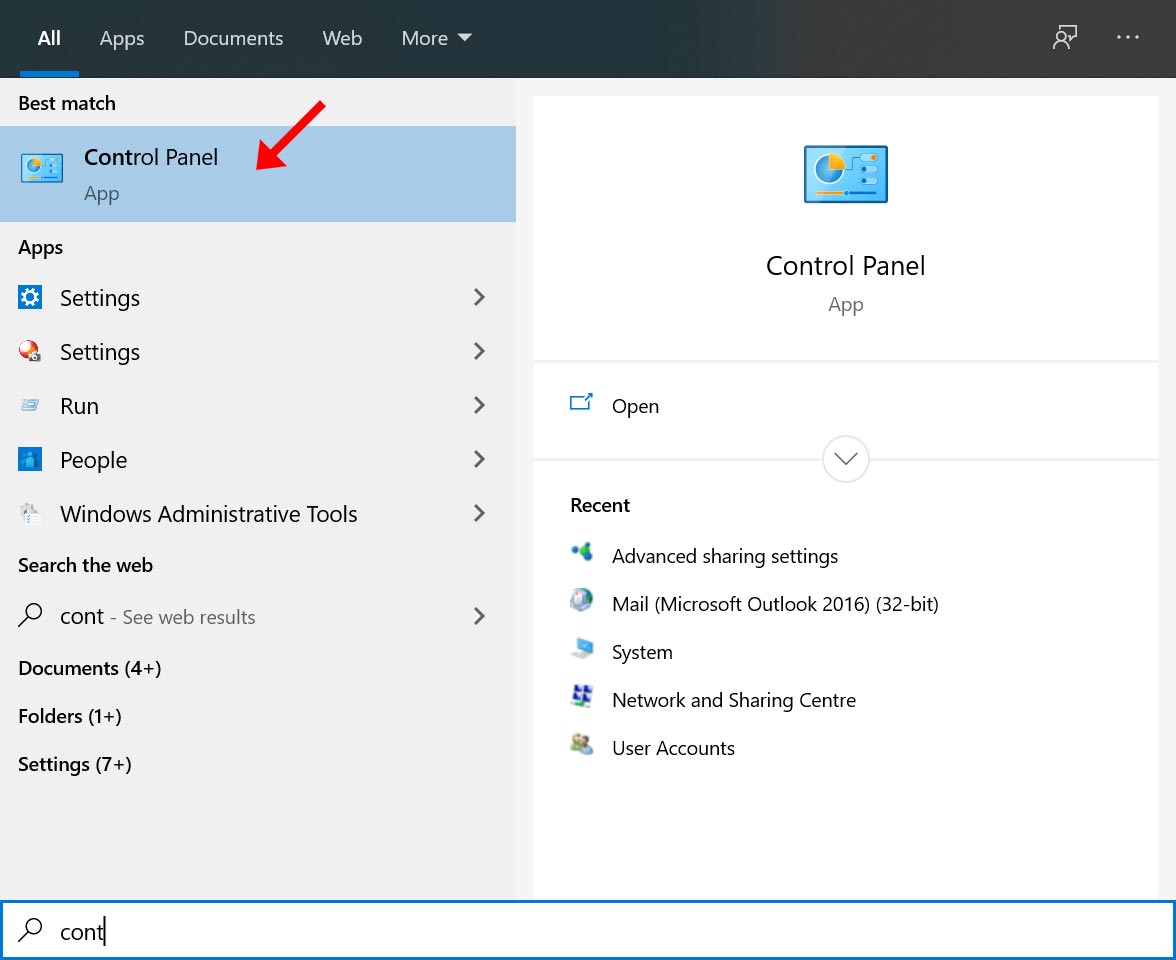Open the More dropdown filter

click(x=436, y=38)
